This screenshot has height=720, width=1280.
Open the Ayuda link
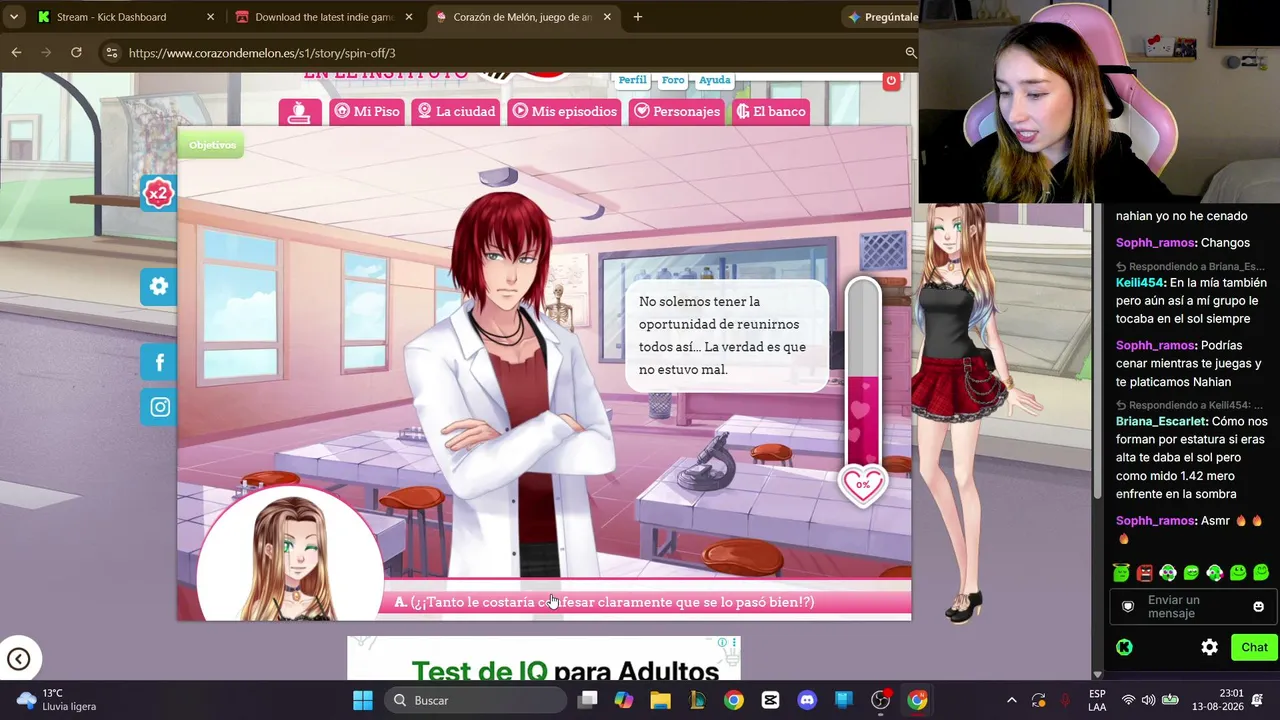coord(714,80)
